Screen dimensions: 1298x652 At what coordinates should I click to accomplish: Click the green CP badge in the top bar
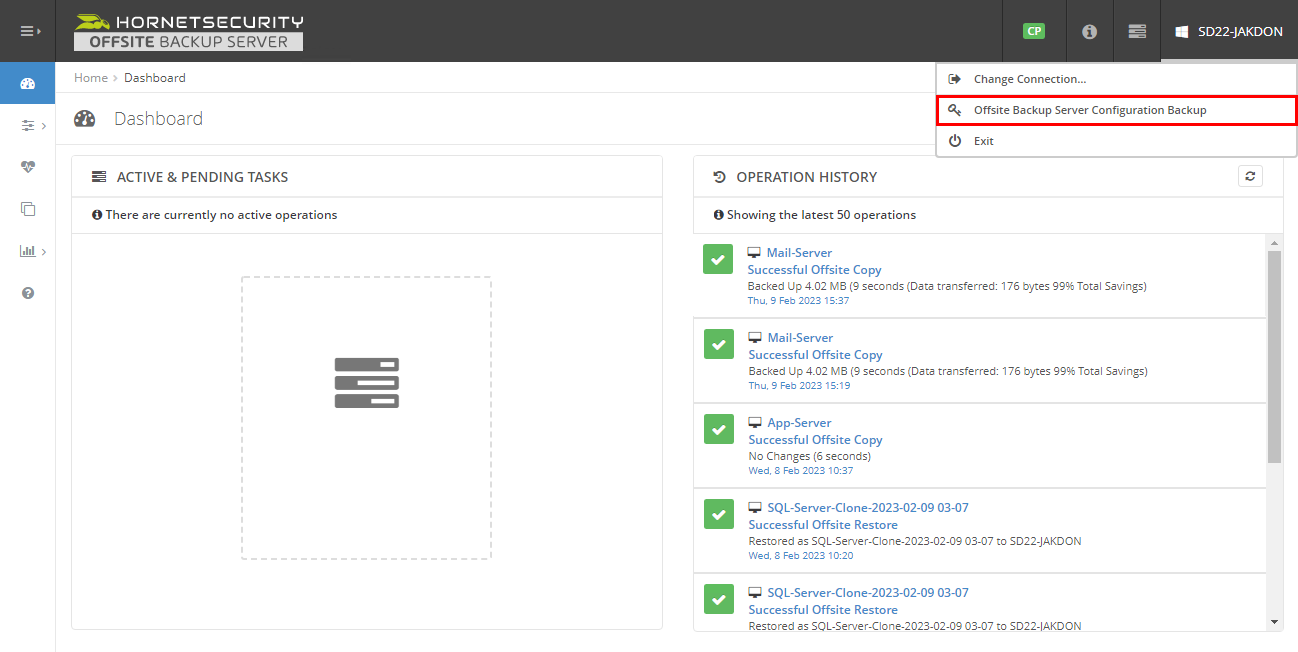point(1034,31)
